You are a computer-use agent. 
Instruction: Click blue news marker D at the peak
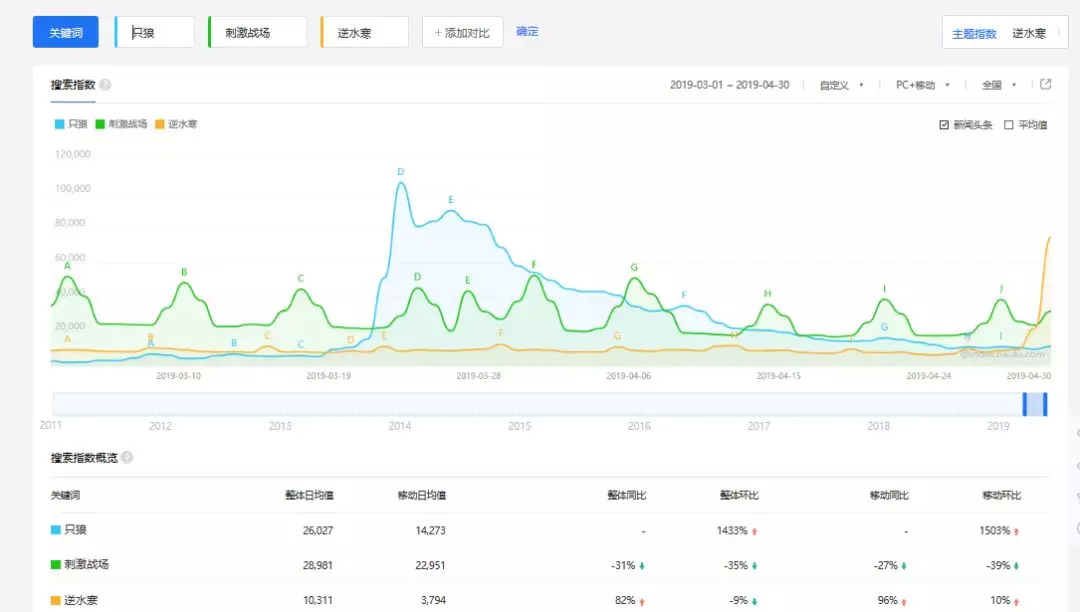(401, 172)
